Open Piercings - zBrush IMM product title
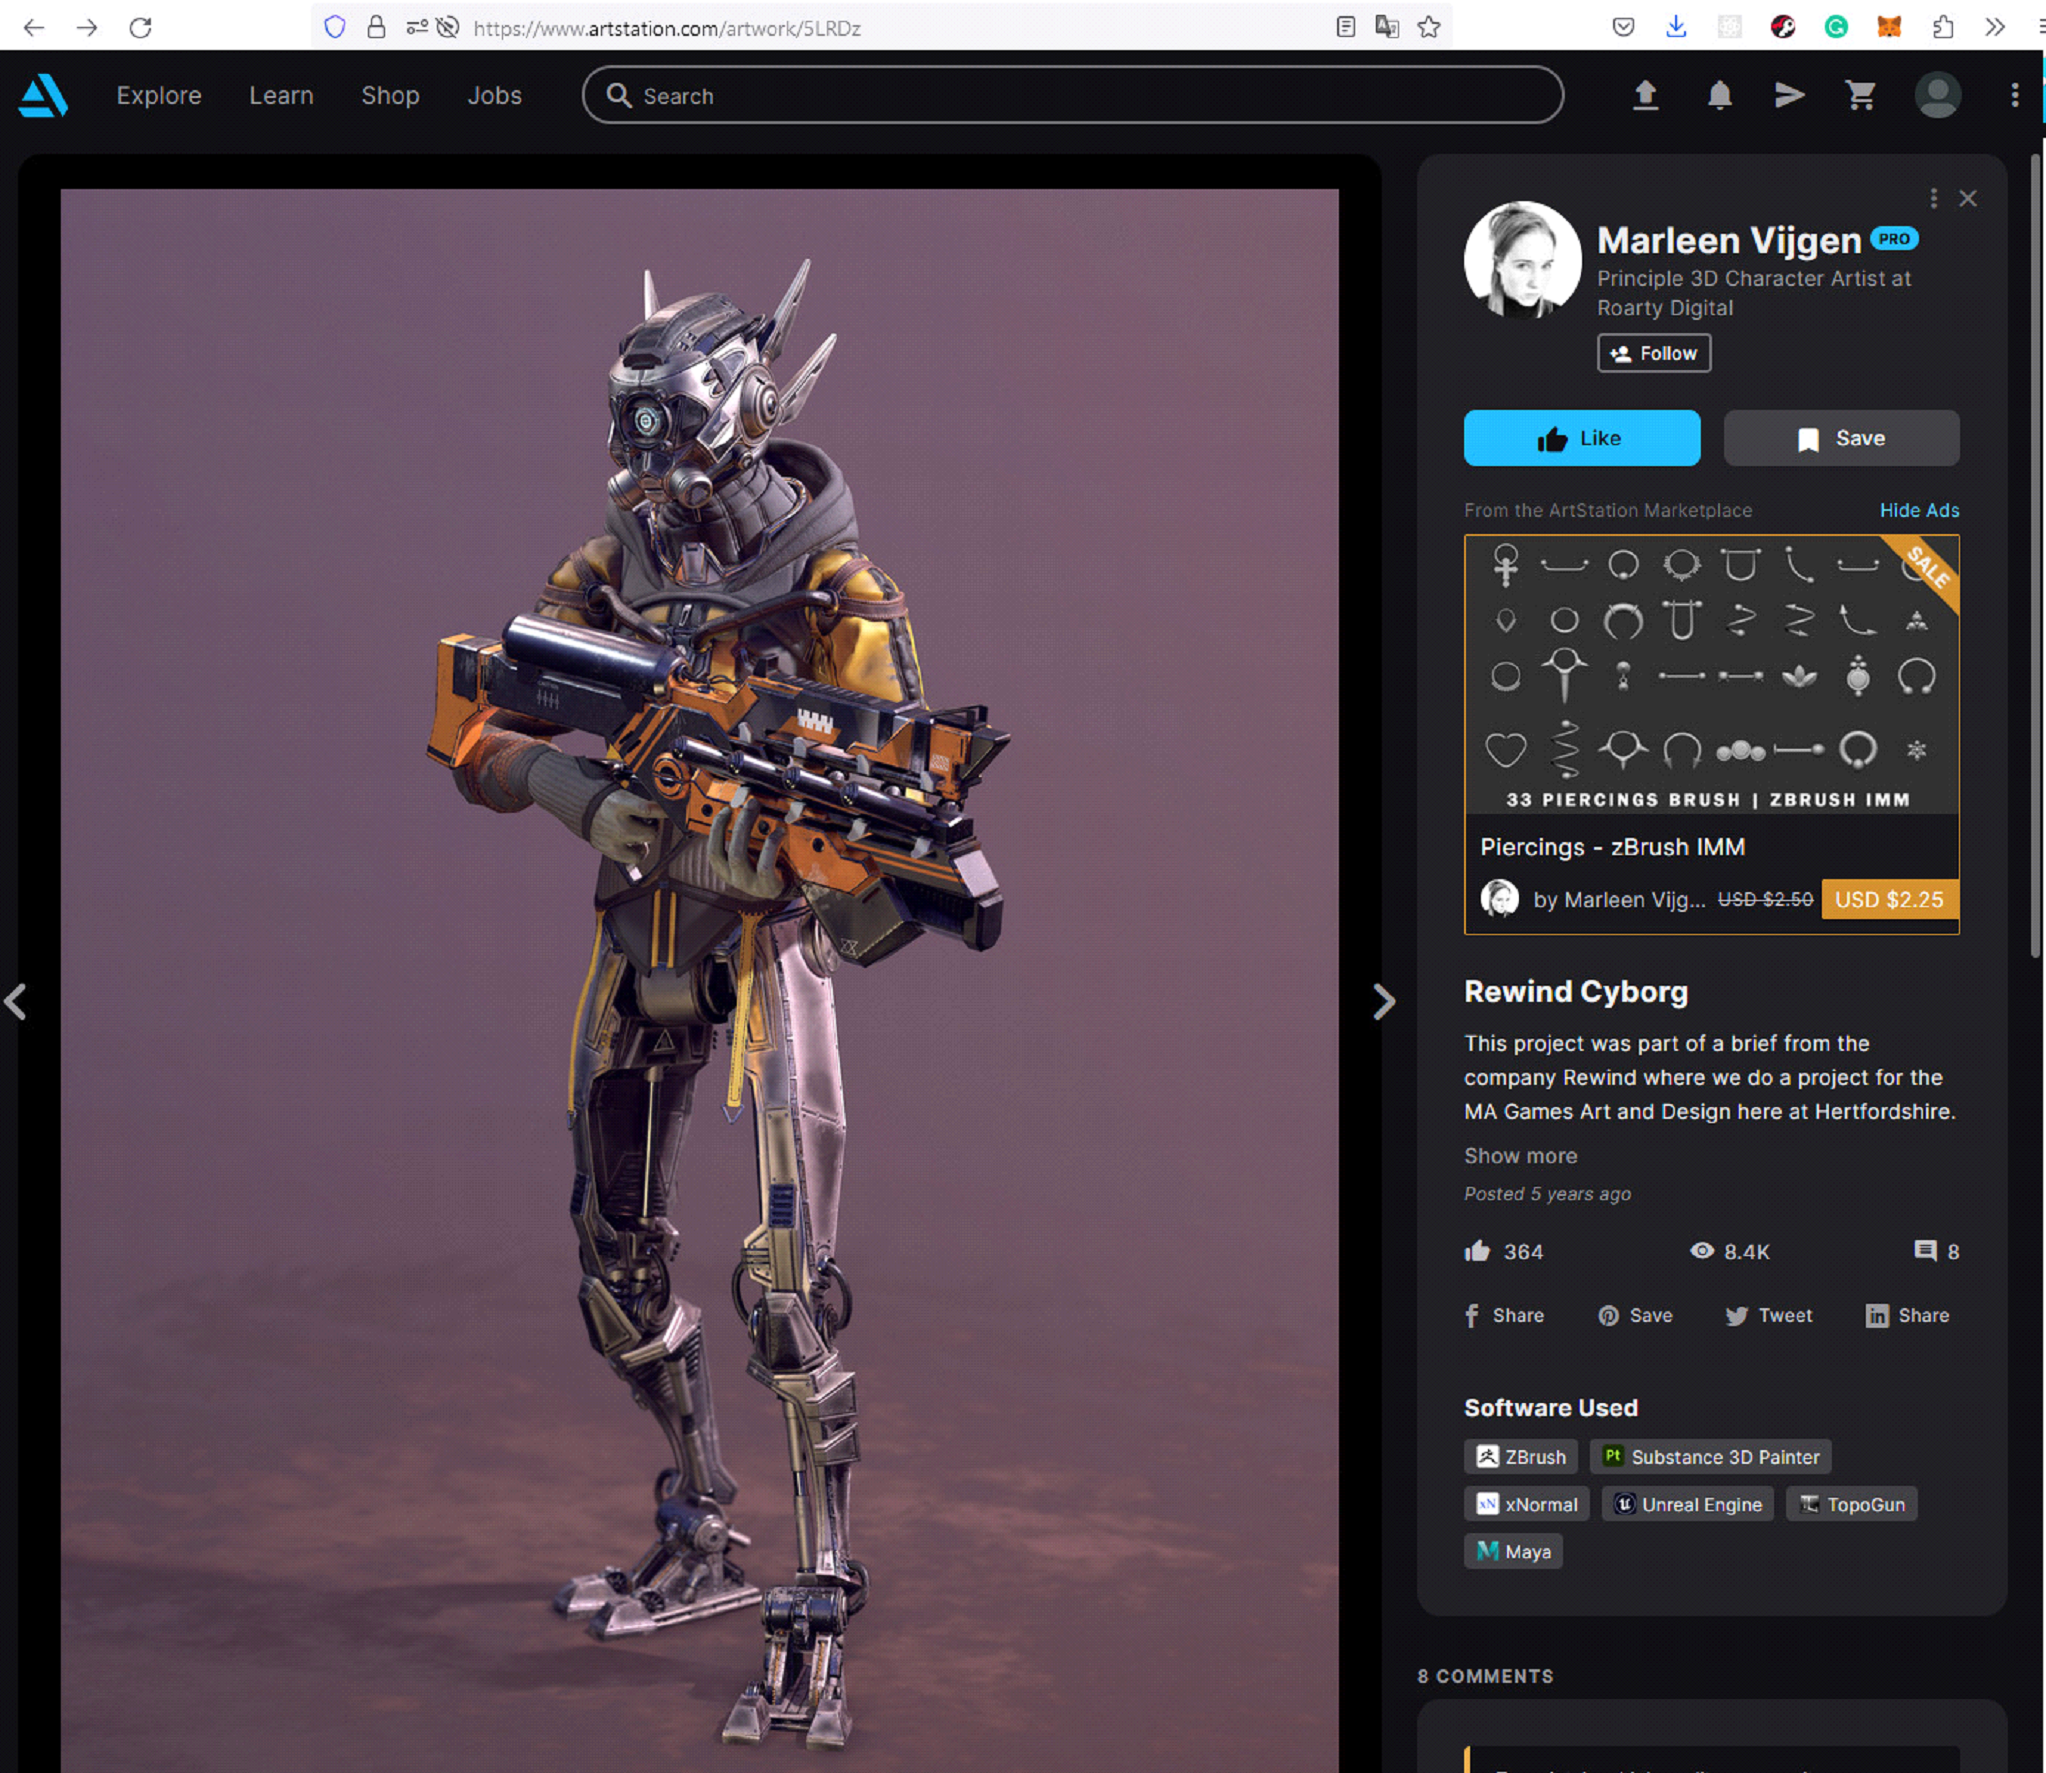This screenshot has width=2046, height=1773. coord(1612,847)
